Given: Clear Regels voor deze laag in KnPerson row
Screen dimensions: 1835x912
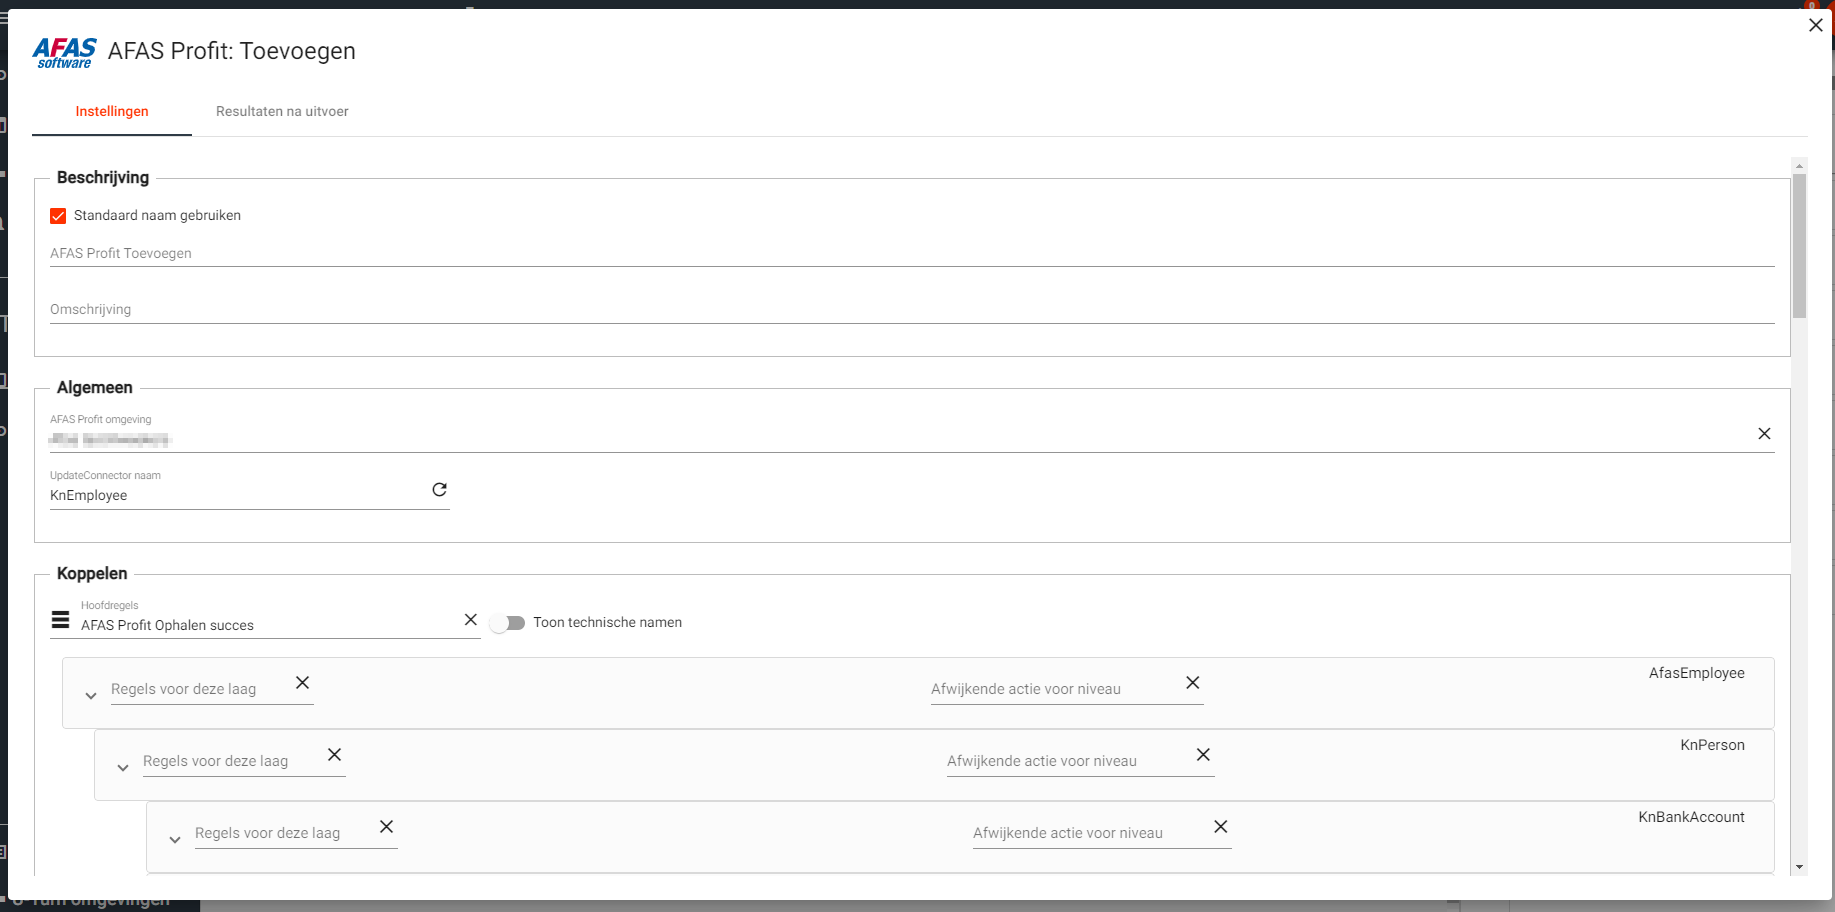Looking at the screenshot, I should [334, 755].
